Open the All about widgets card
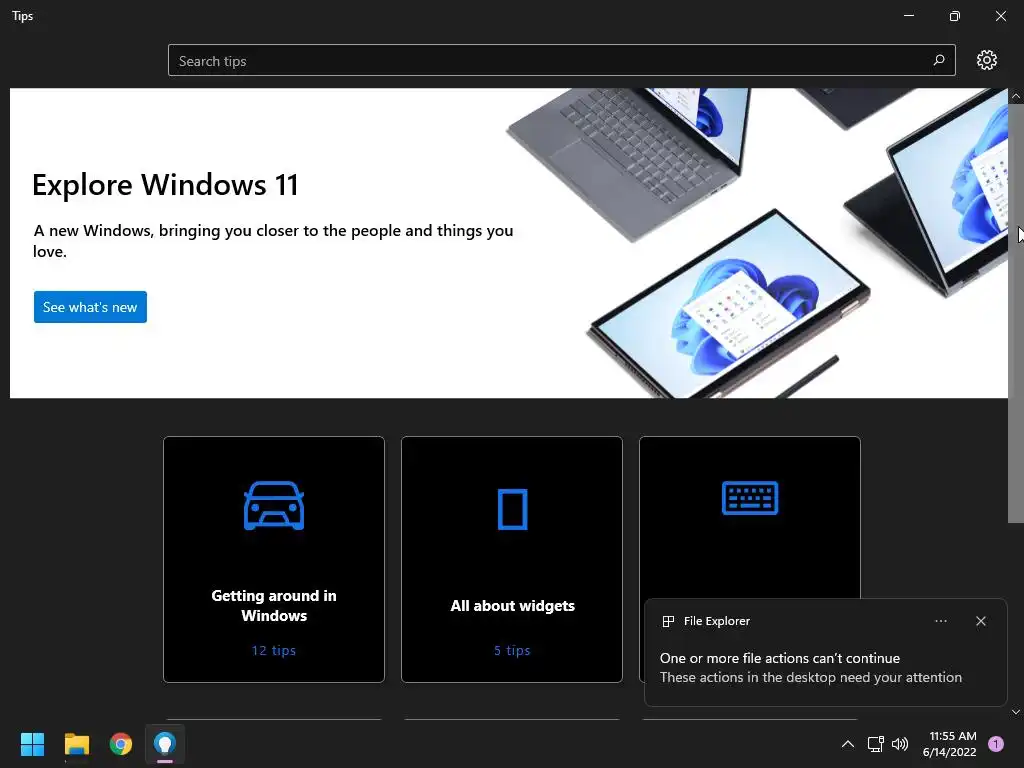This screenshot has width=1024, height=768. point(512,560)
